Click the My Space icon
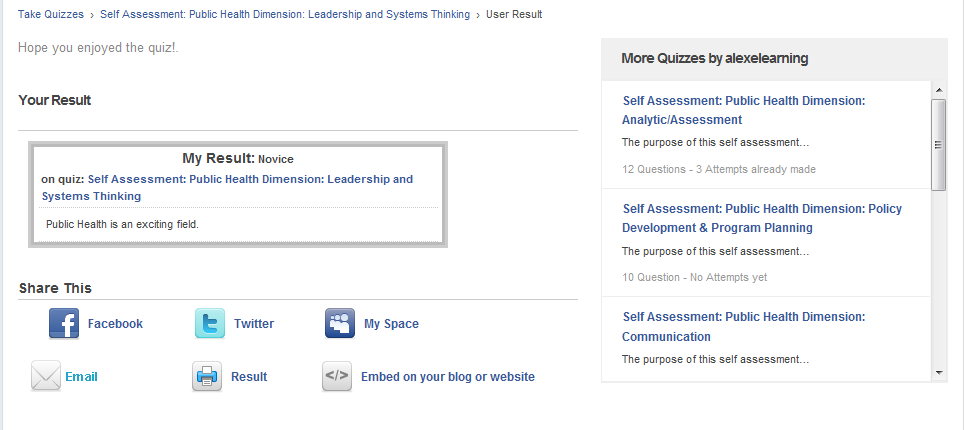This screenshot has width=964, height=430. [x=340, y=324]
